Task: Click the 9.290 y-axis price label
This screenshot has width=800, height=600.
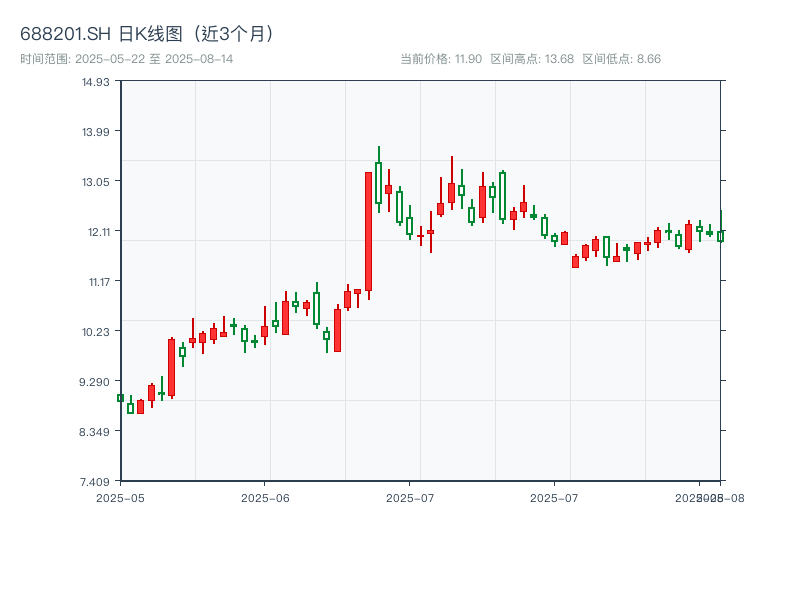Action: point(95,382)
